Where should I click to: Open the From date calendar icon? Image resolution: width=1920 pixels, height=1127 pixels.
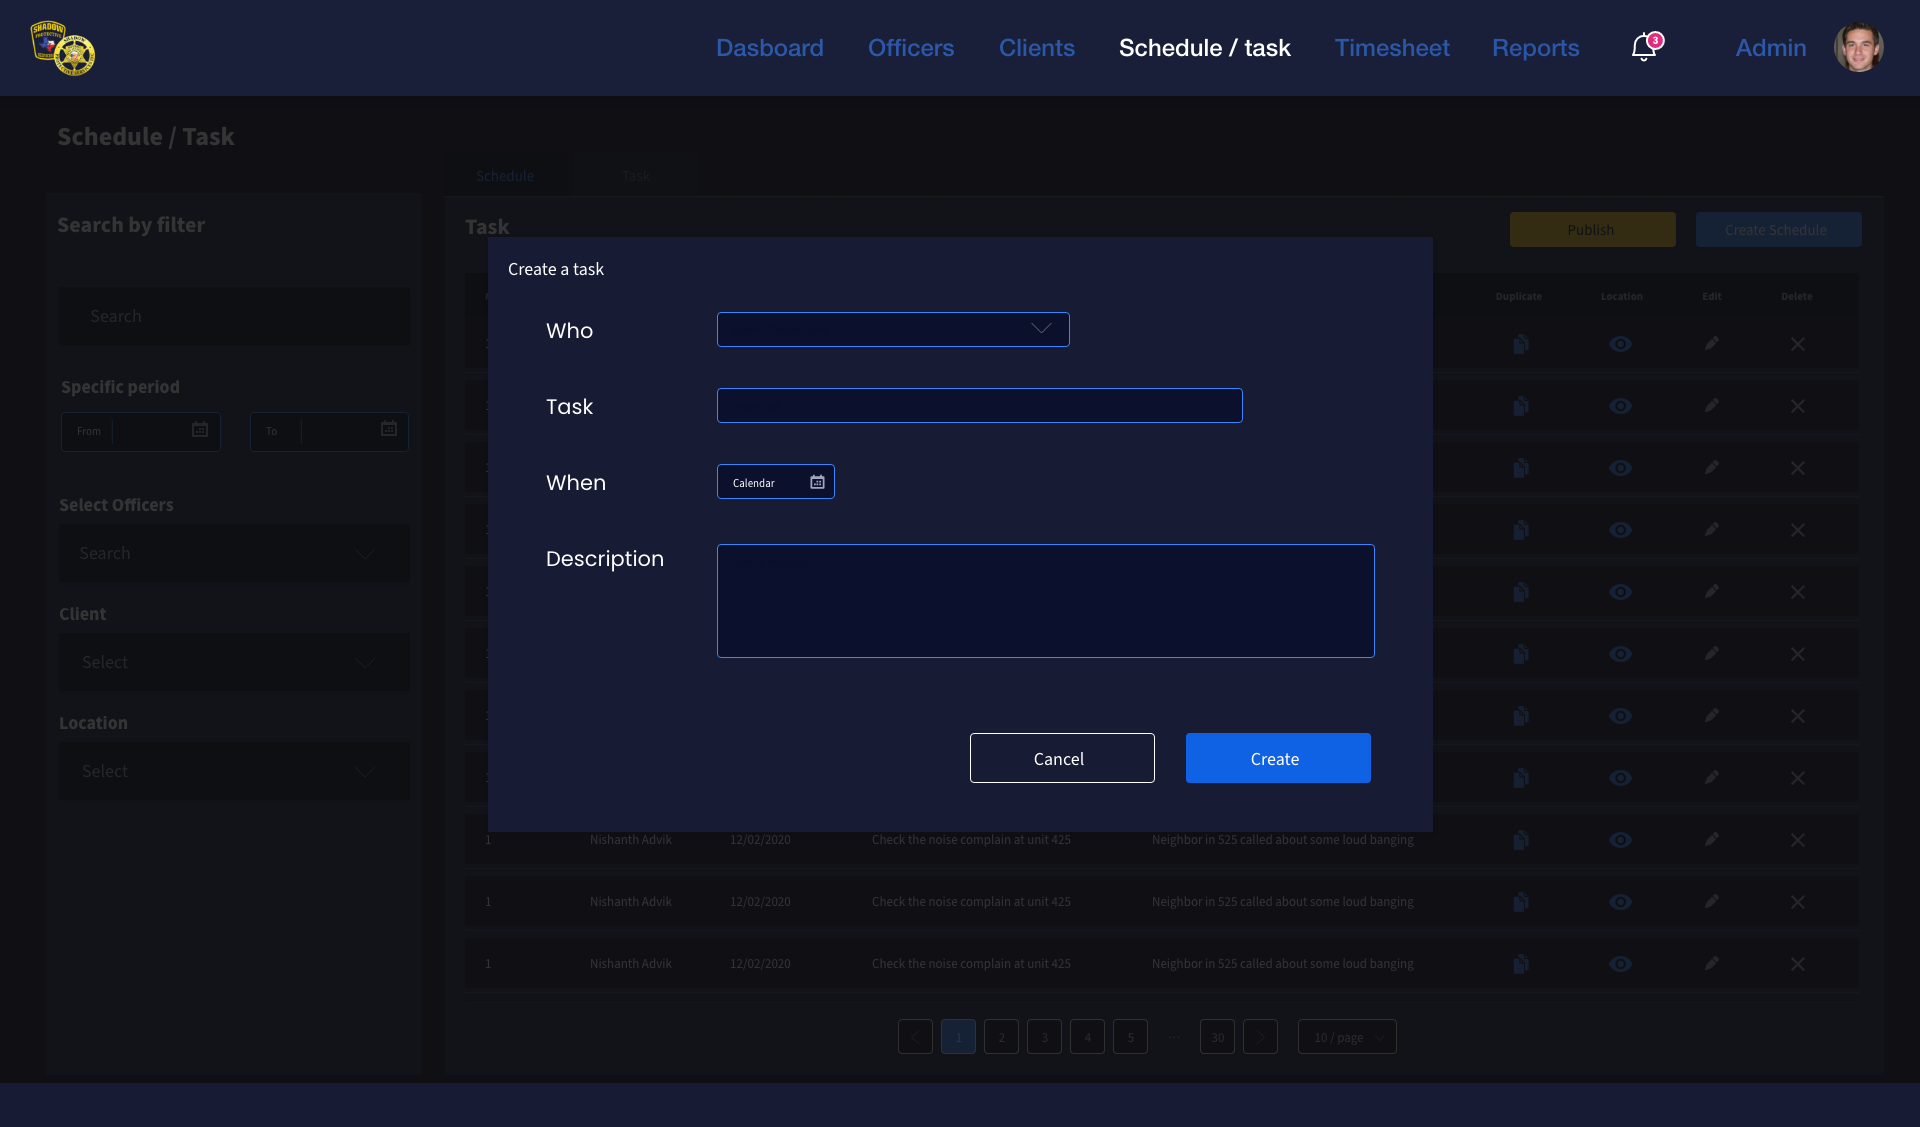[x=200, y=430]
